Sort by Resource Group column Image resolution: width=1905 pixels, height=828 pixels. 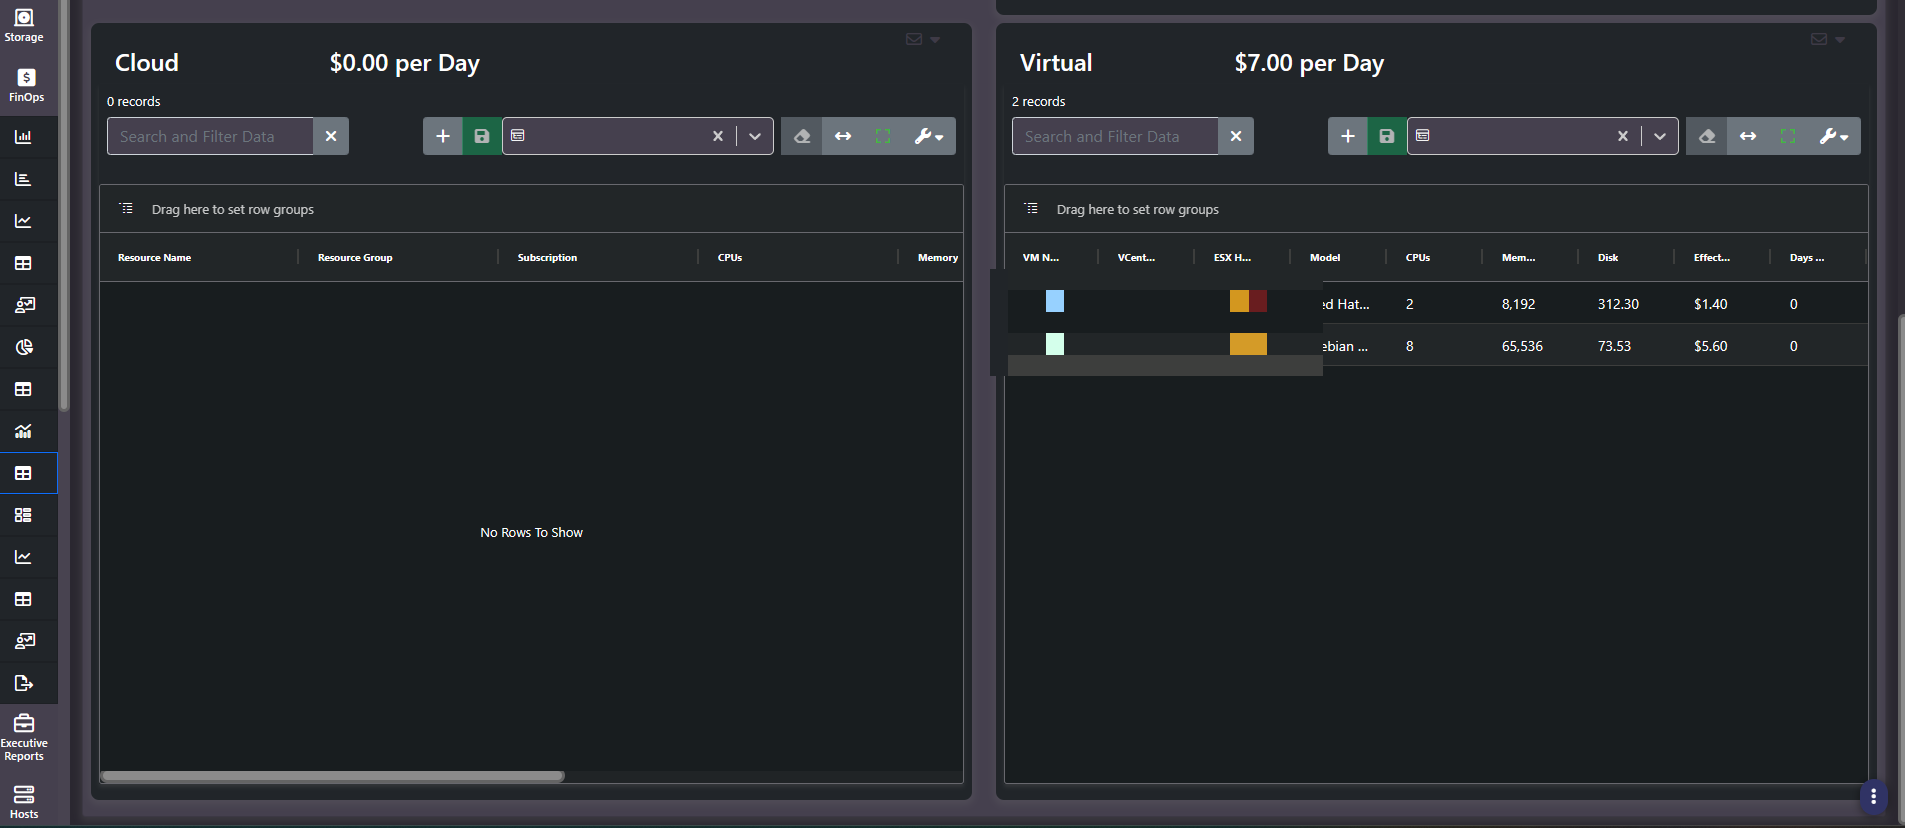click(355, 257)
